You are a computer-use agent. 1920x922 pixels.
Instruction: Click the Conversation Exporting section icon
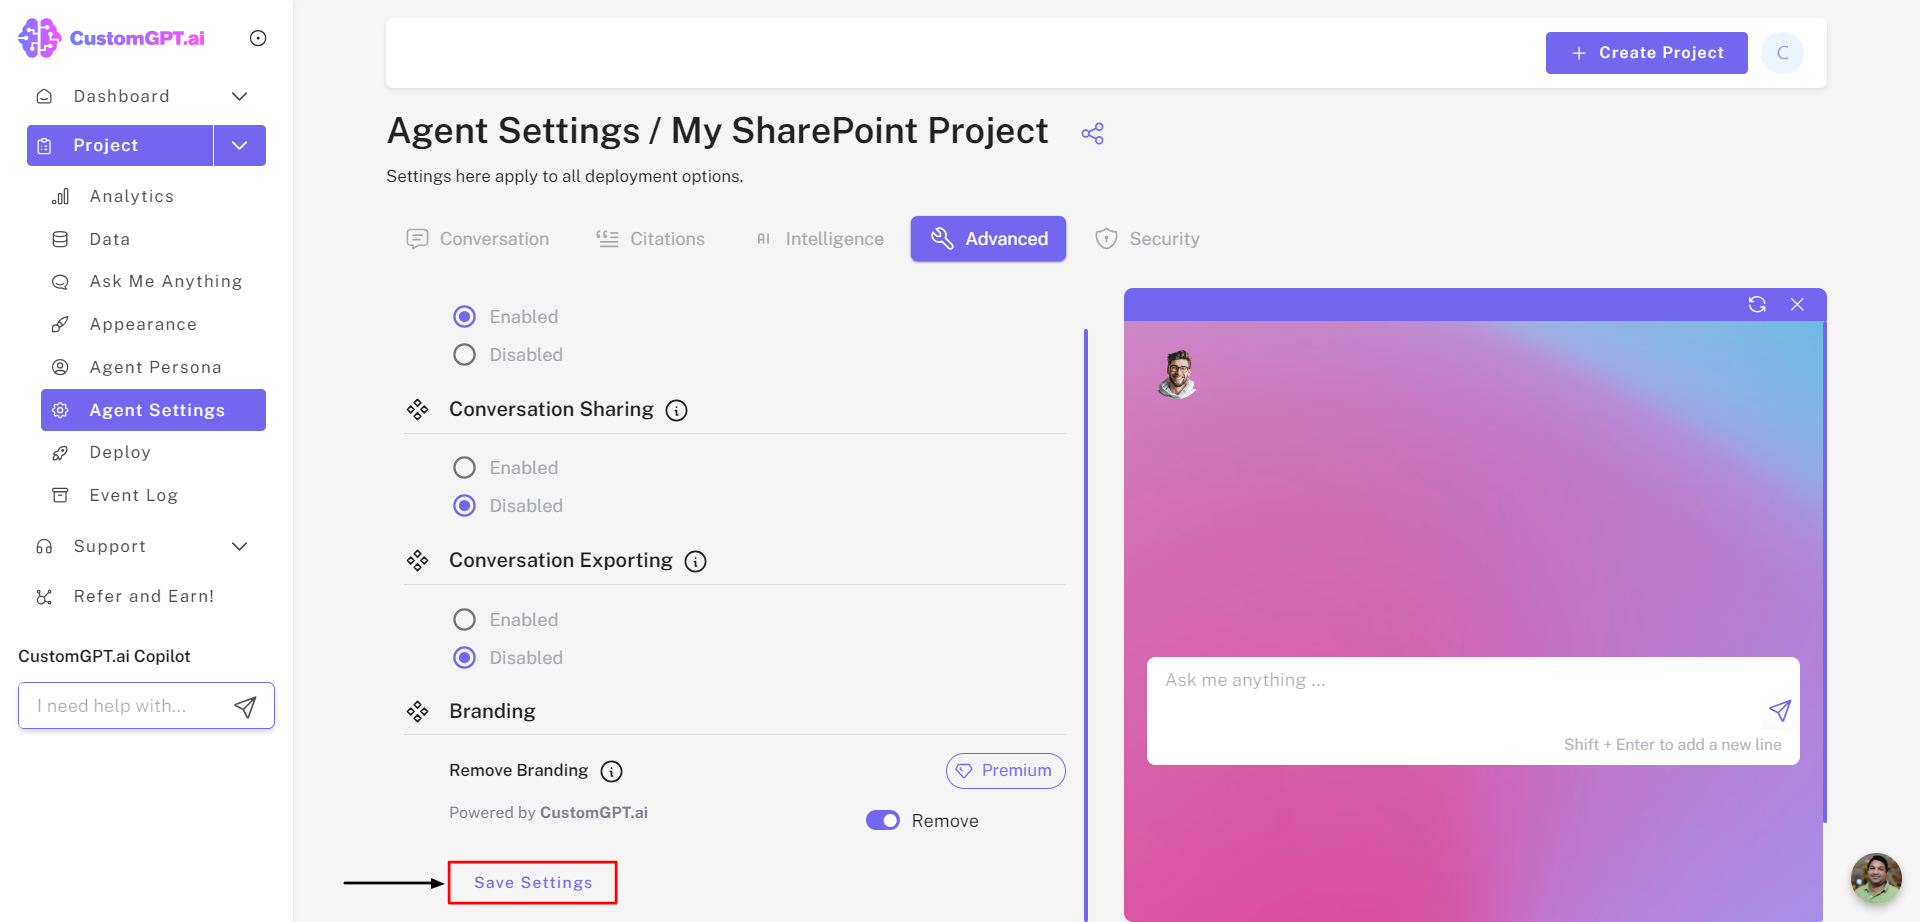418,561
